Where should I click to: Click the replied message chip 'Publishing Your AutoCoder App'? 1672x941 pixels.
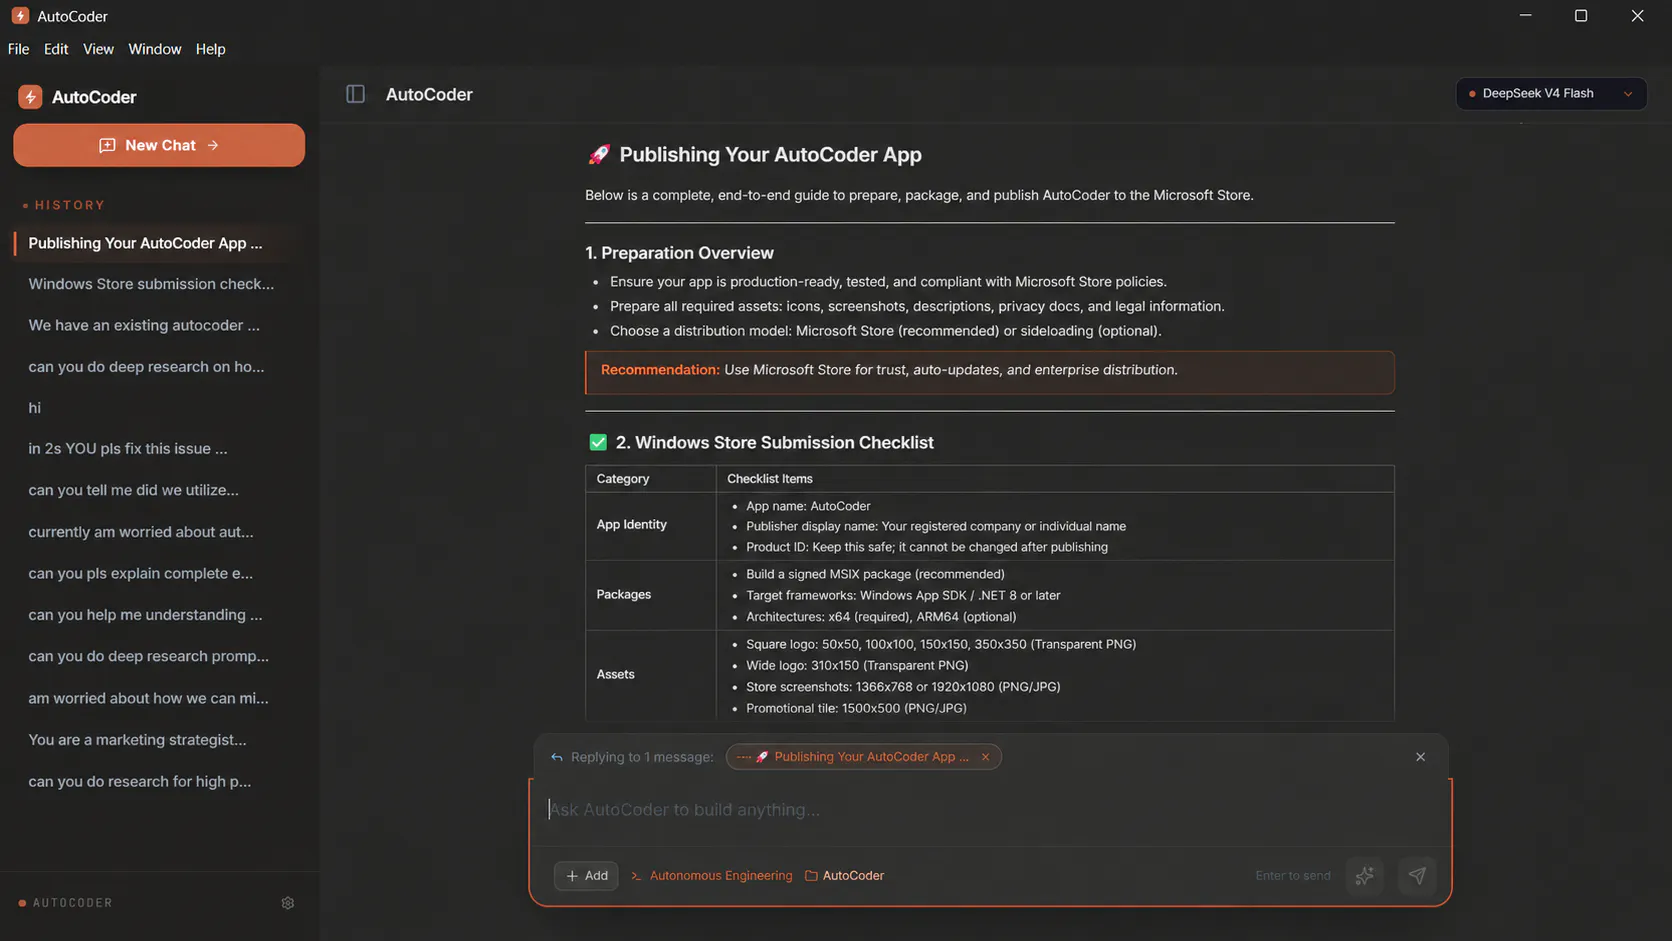pyautogui.click(x=864, y=757)
